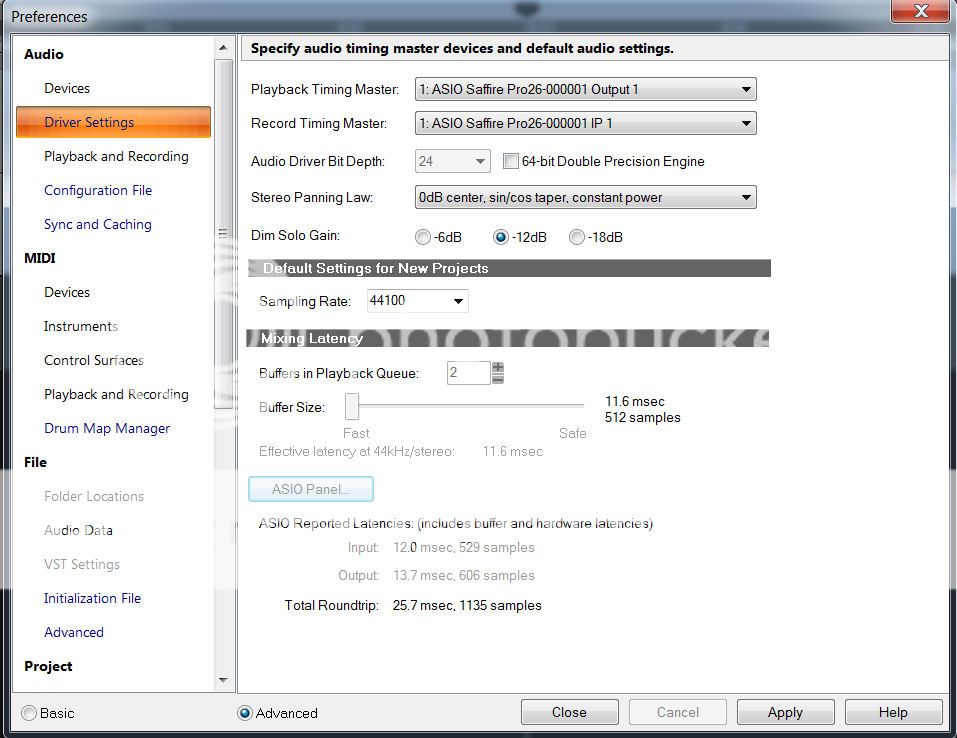Switch to Basic preferences view

(x=29, y=713)
